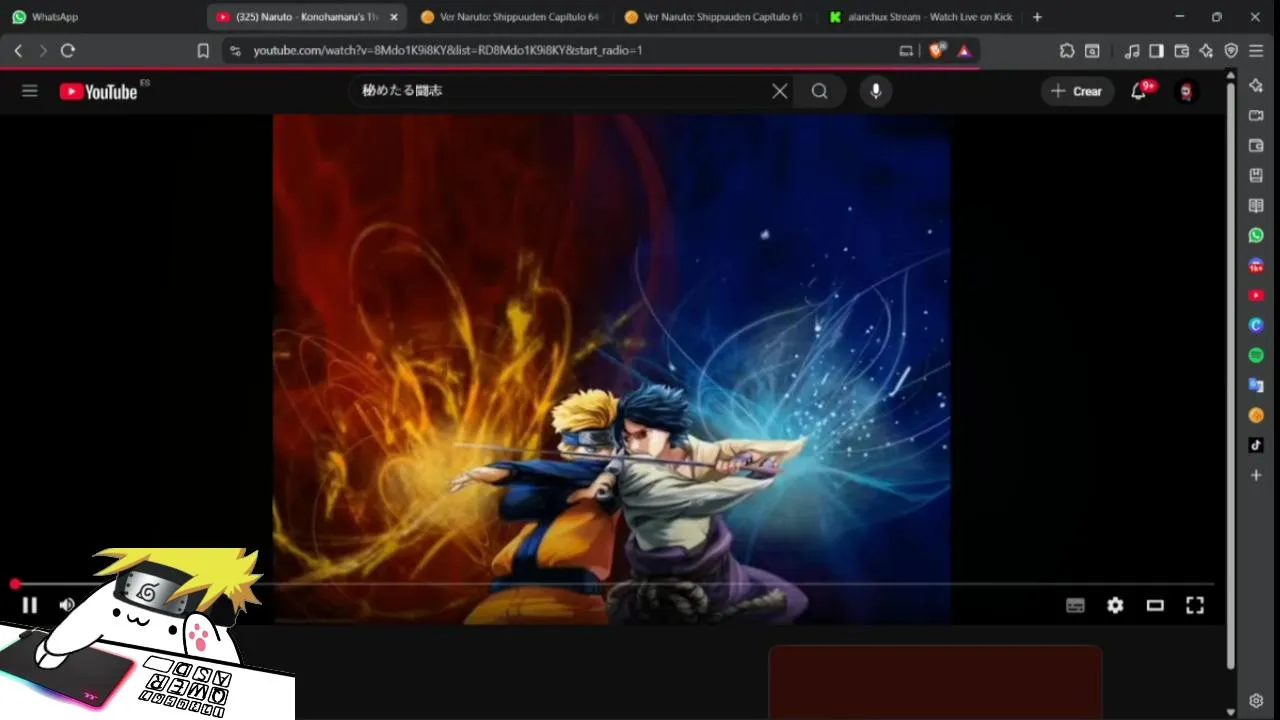Open the Brave Shields lion icon

point(937,50)
